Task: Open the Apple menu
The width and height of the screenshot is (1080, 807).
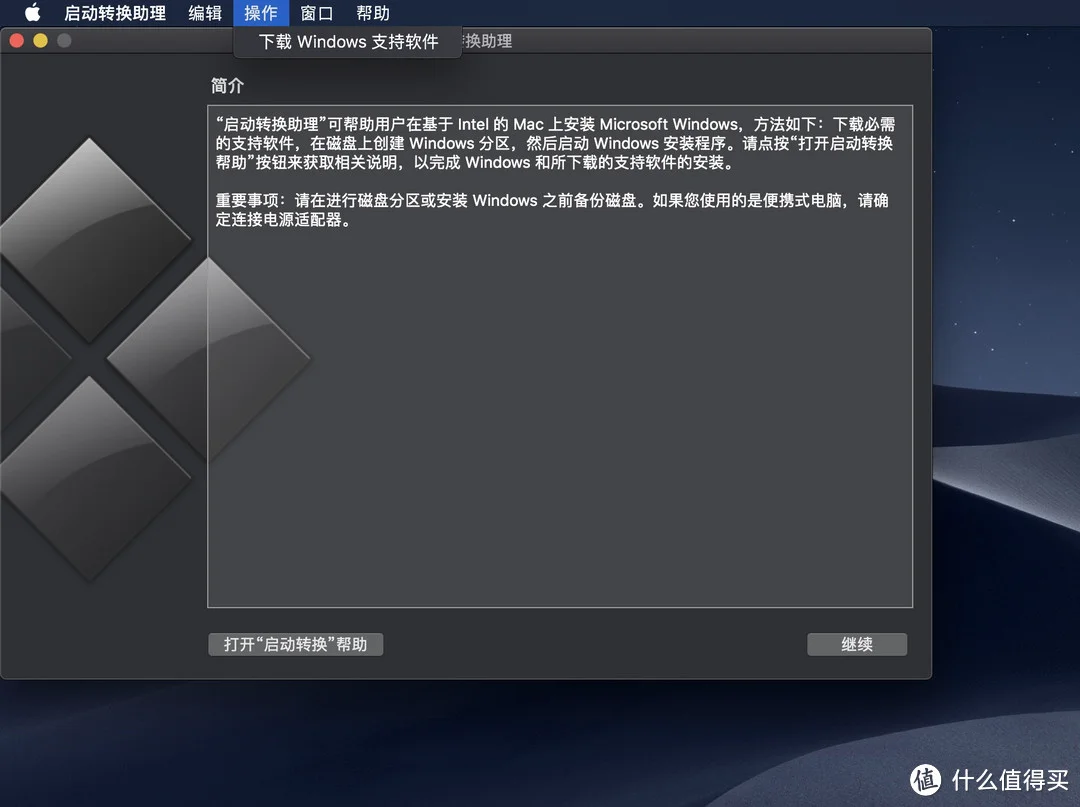Action: (x=32, y=12)
